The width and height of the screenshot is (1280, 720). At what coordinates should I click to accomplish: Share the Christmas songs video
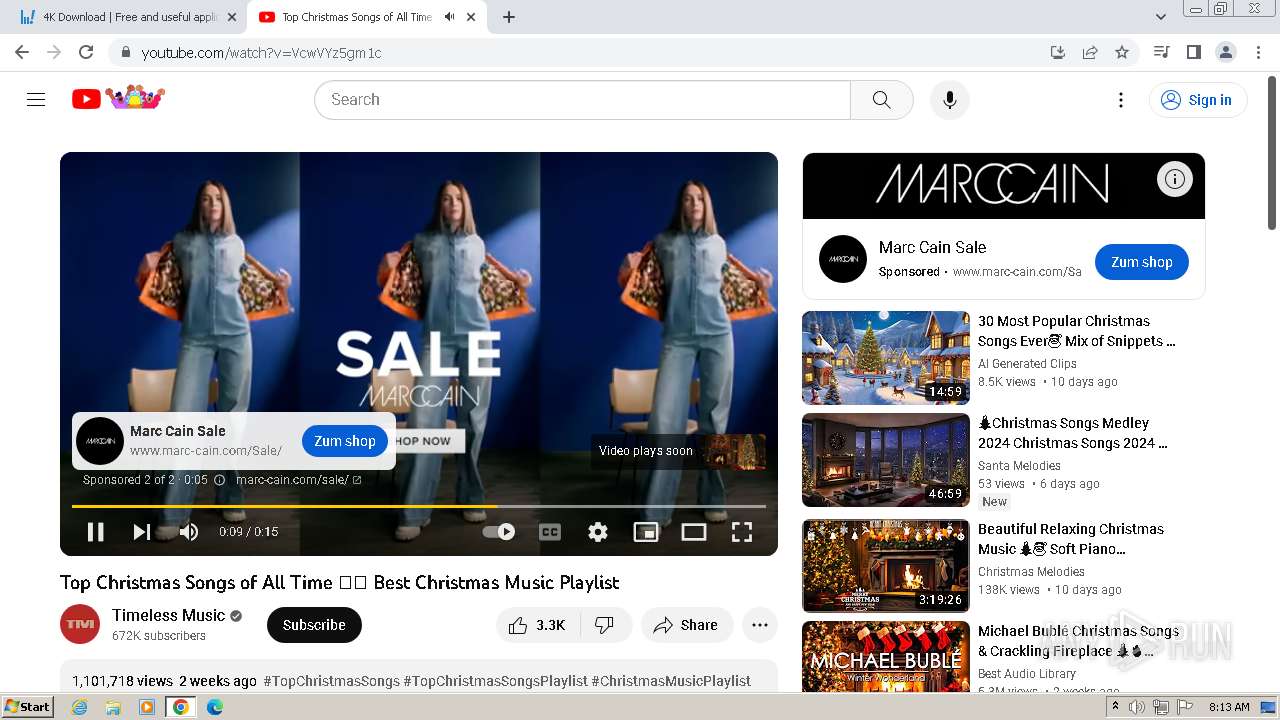[x=686, y=625]
